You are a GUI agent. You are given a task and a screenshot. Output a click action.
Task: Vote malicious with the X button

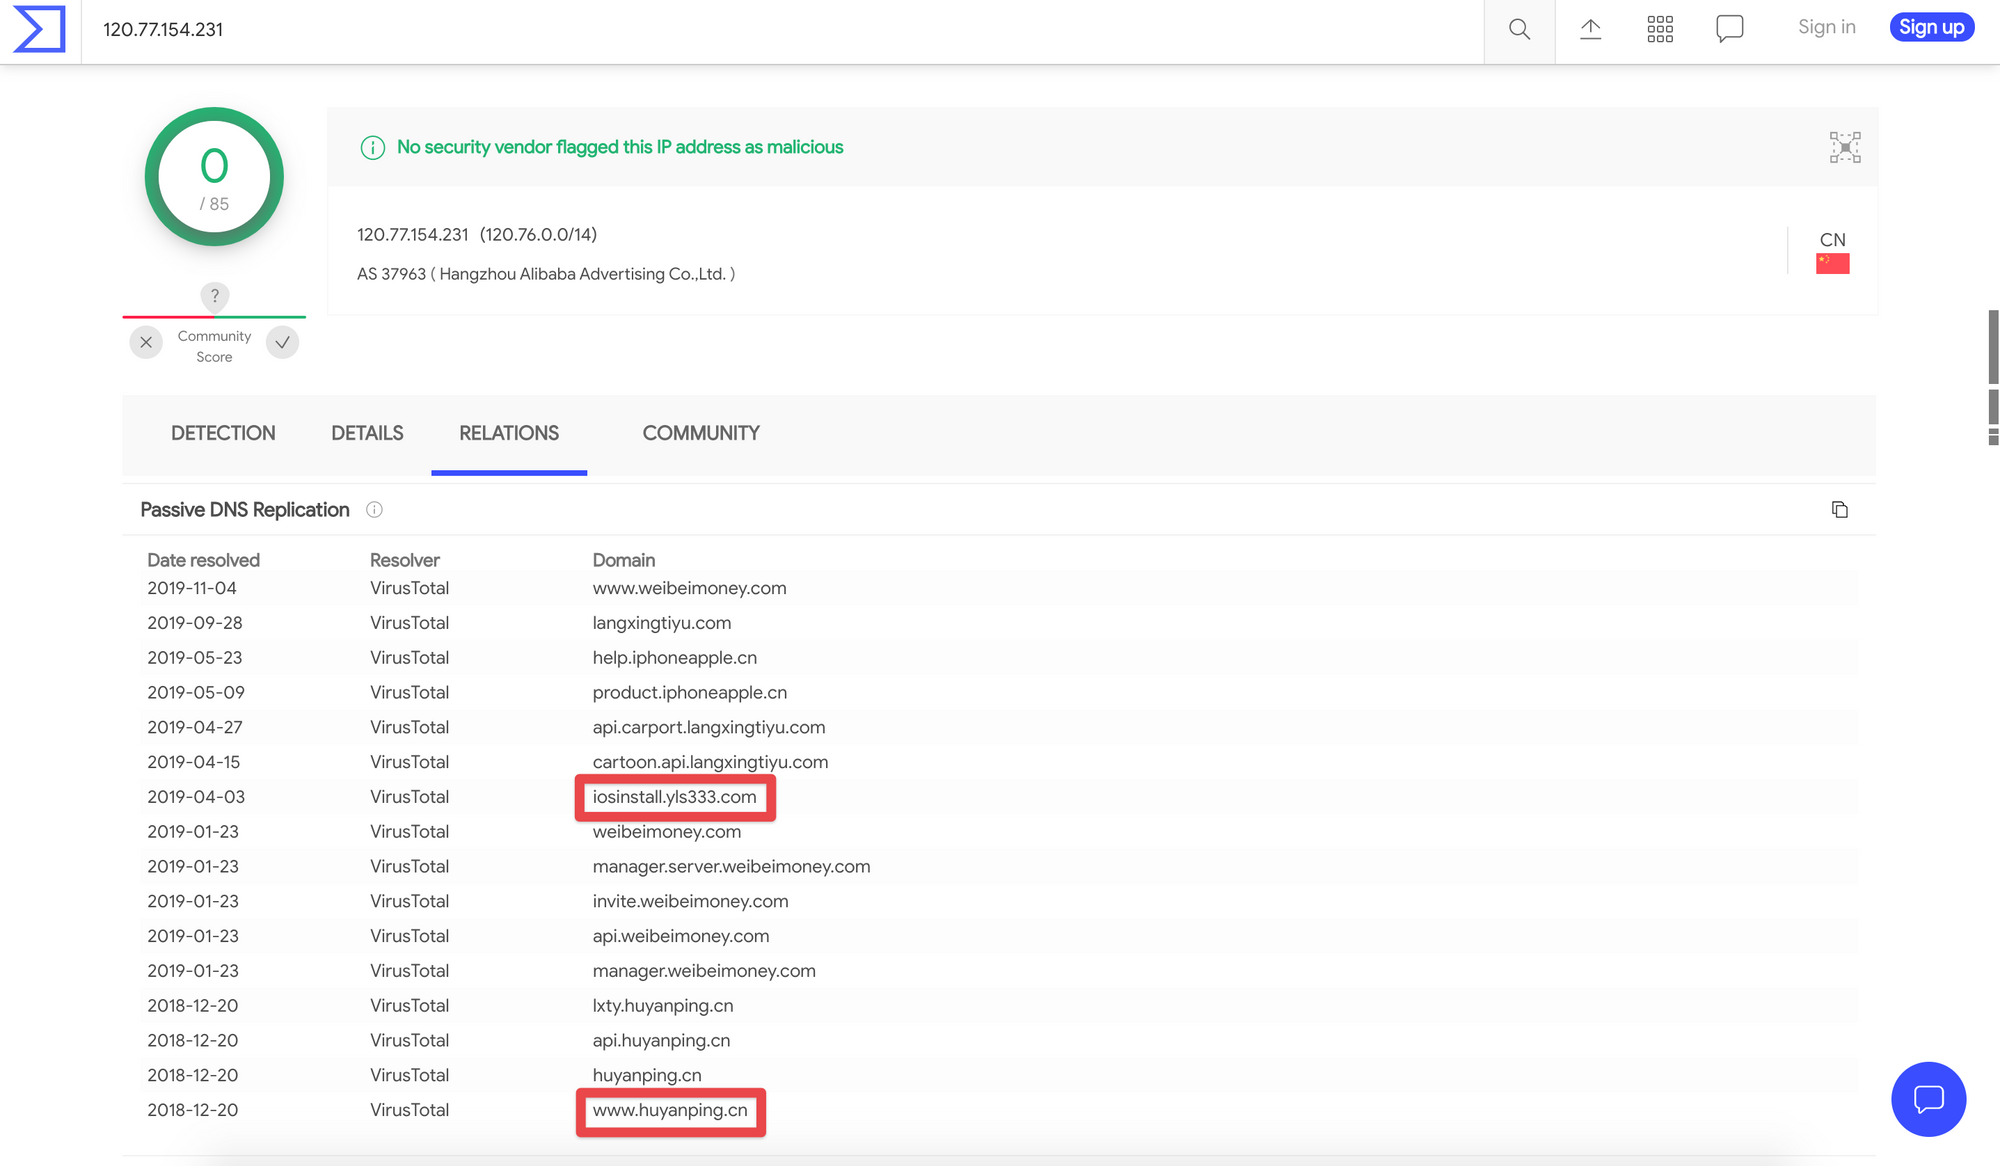146,342
